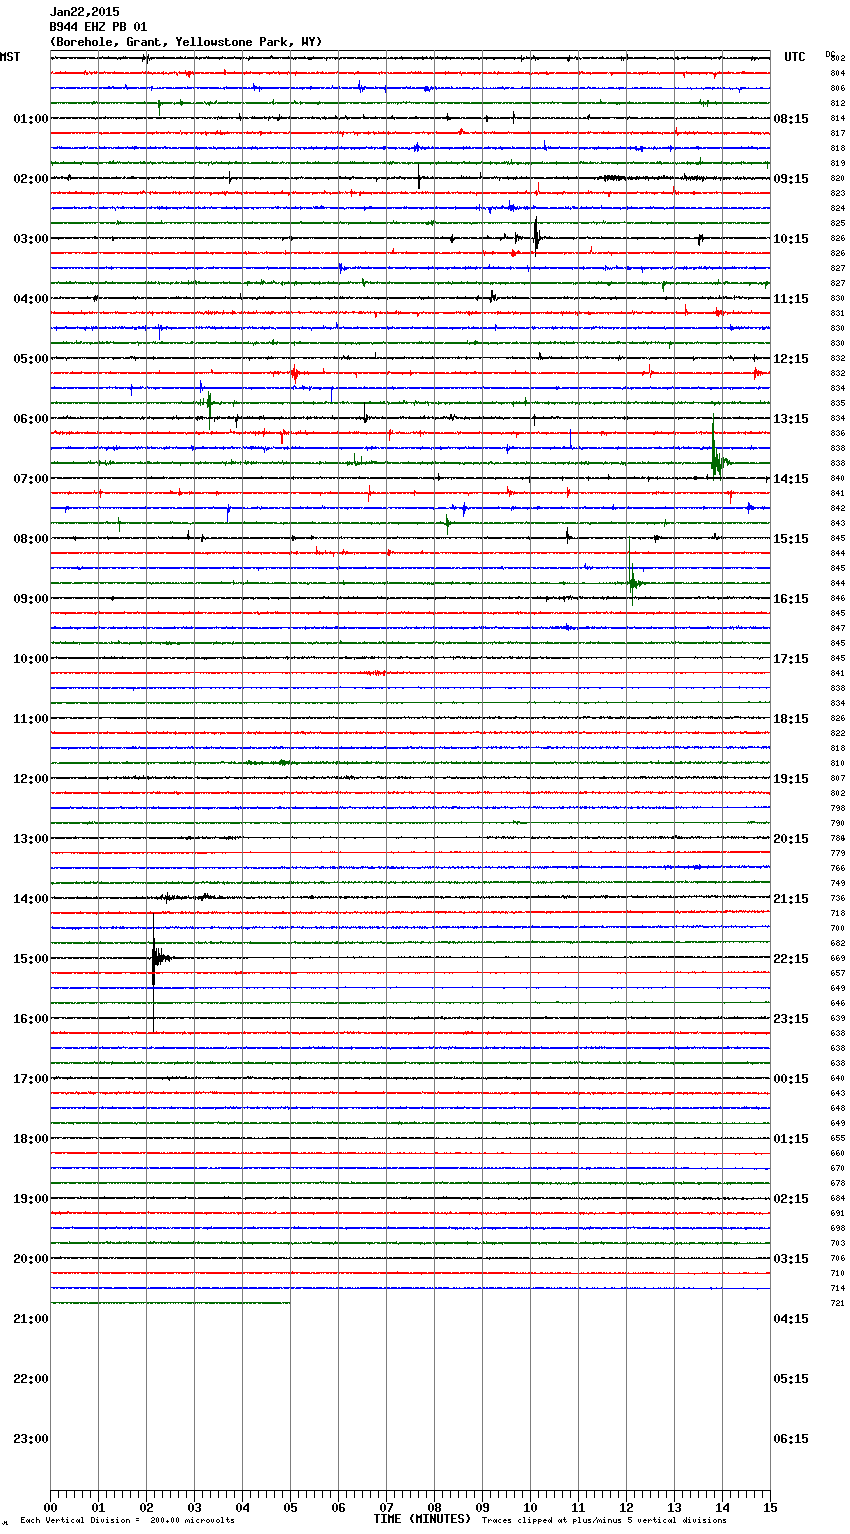Select the 21:00 MST time label

pyautogui.click(x=30, y=1319)
